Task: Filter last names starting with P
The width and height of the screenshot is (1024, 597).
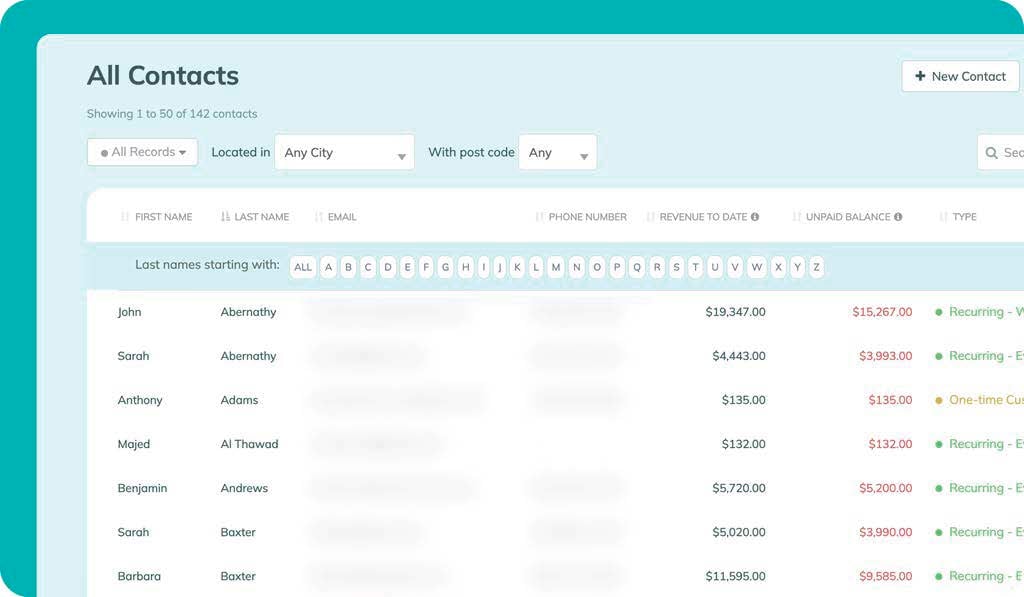Action: [617, 267]
